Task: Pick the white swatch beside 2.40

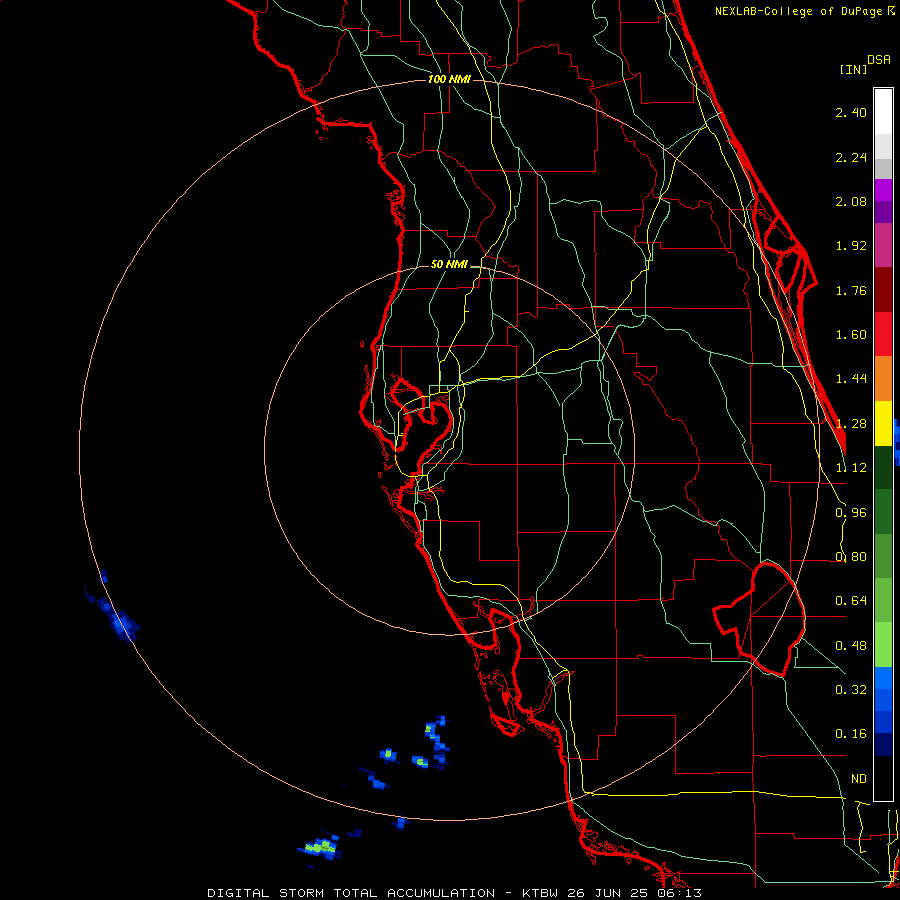Action: (x=883, y=112)
